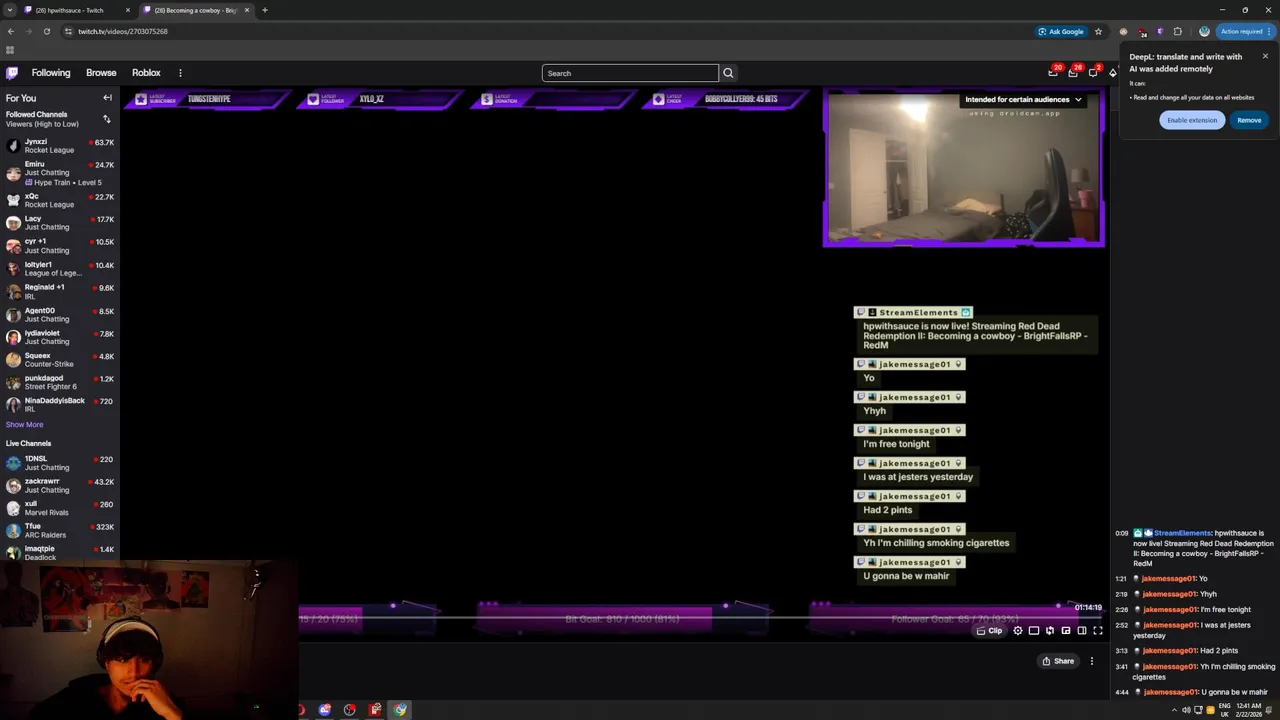Viewport: 1280px width, 720px height.
Task: Open Emiru channel in sidebar
Action: pos(60,173)
